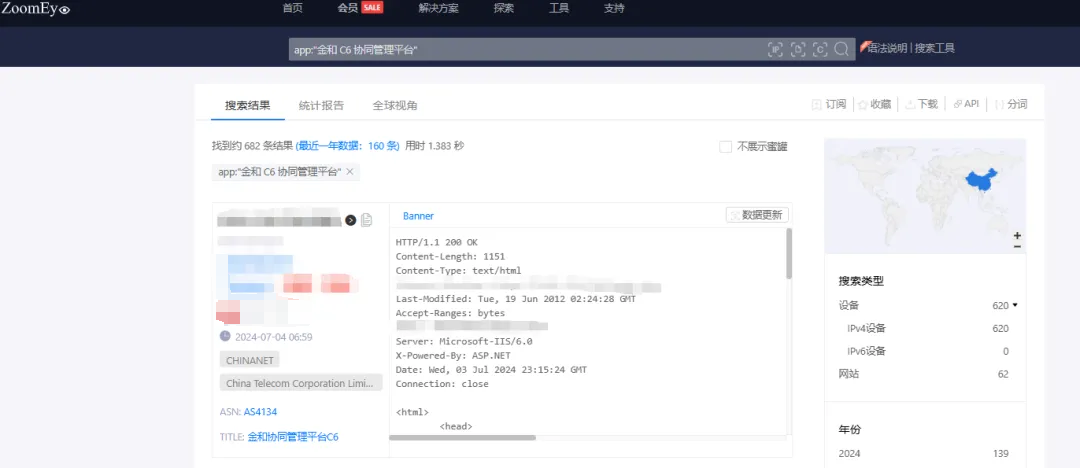Open title link 金和协同管理平台C6
The image size is (1080, 468).
293,437
